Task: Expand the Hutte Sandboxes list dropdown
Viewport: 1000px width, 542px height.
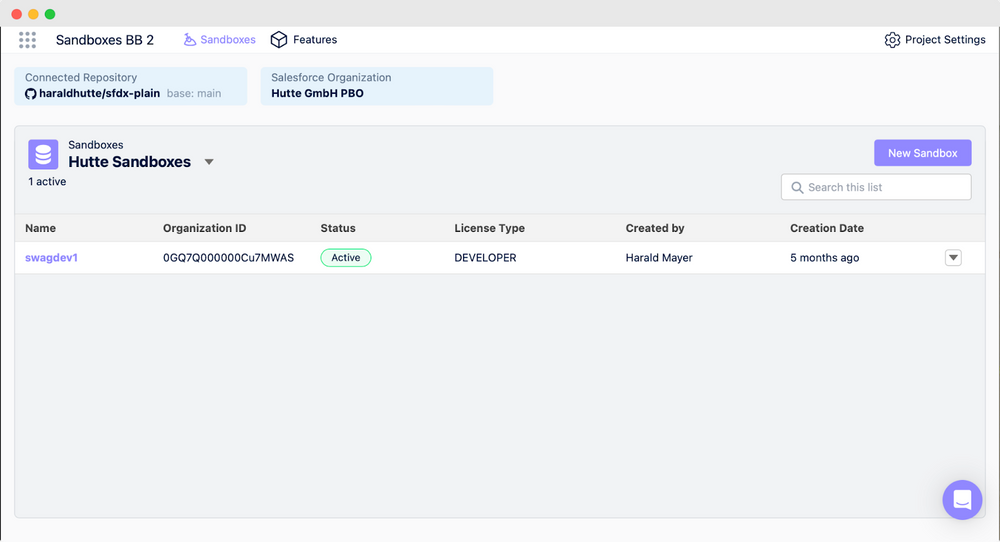Action: coord(209,162)
